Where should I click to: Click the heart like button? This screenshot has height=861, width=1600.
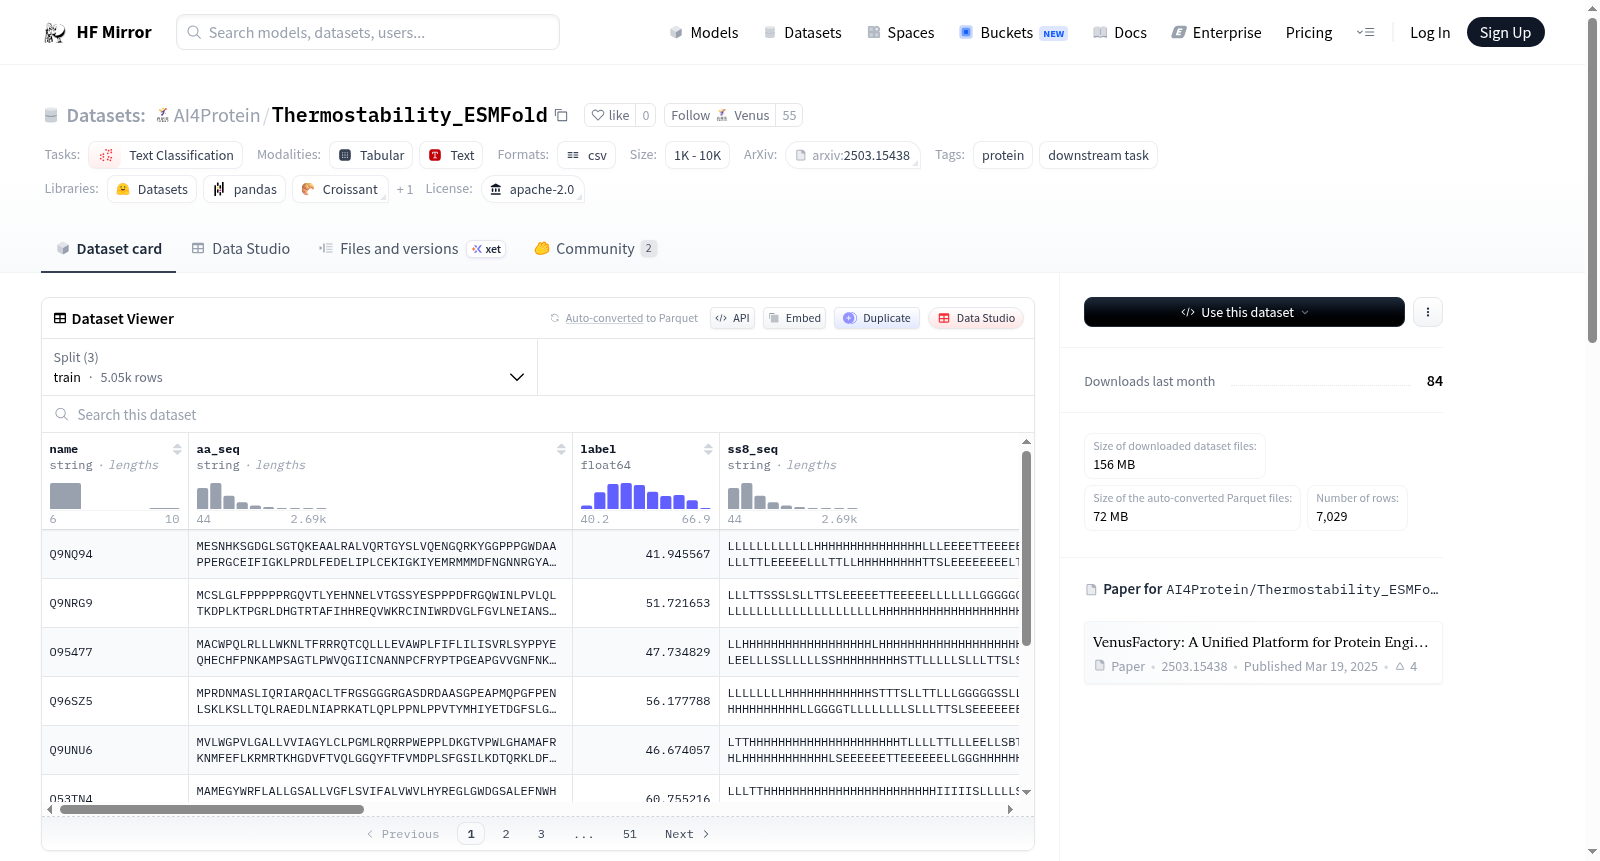click(x=610, y=116)
